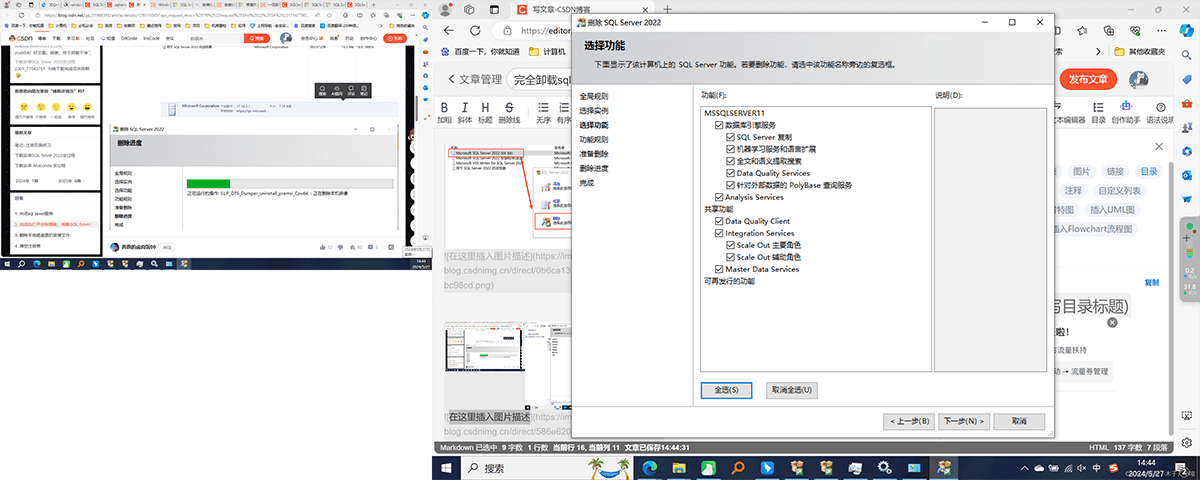Select 可再发行的功能 entry in feature tree
Viewport: 1200px width, 480px height.
[729, 282]
